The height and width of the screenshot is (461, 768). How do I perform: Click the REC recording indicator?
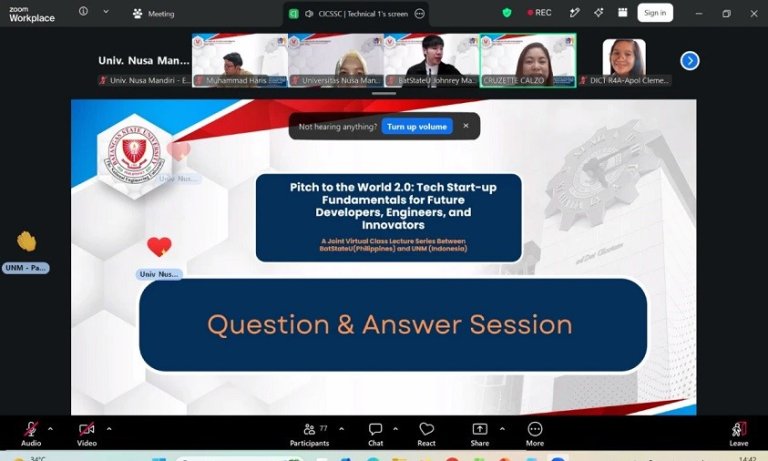pos(539,13)
